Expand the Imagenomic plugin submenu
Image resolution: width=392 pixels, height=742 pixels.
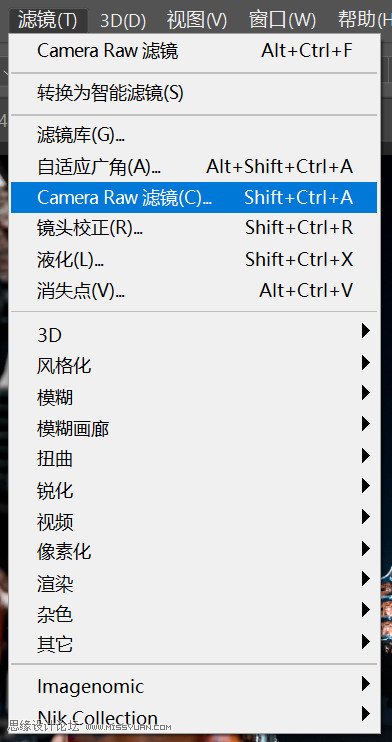pos(194,686)
